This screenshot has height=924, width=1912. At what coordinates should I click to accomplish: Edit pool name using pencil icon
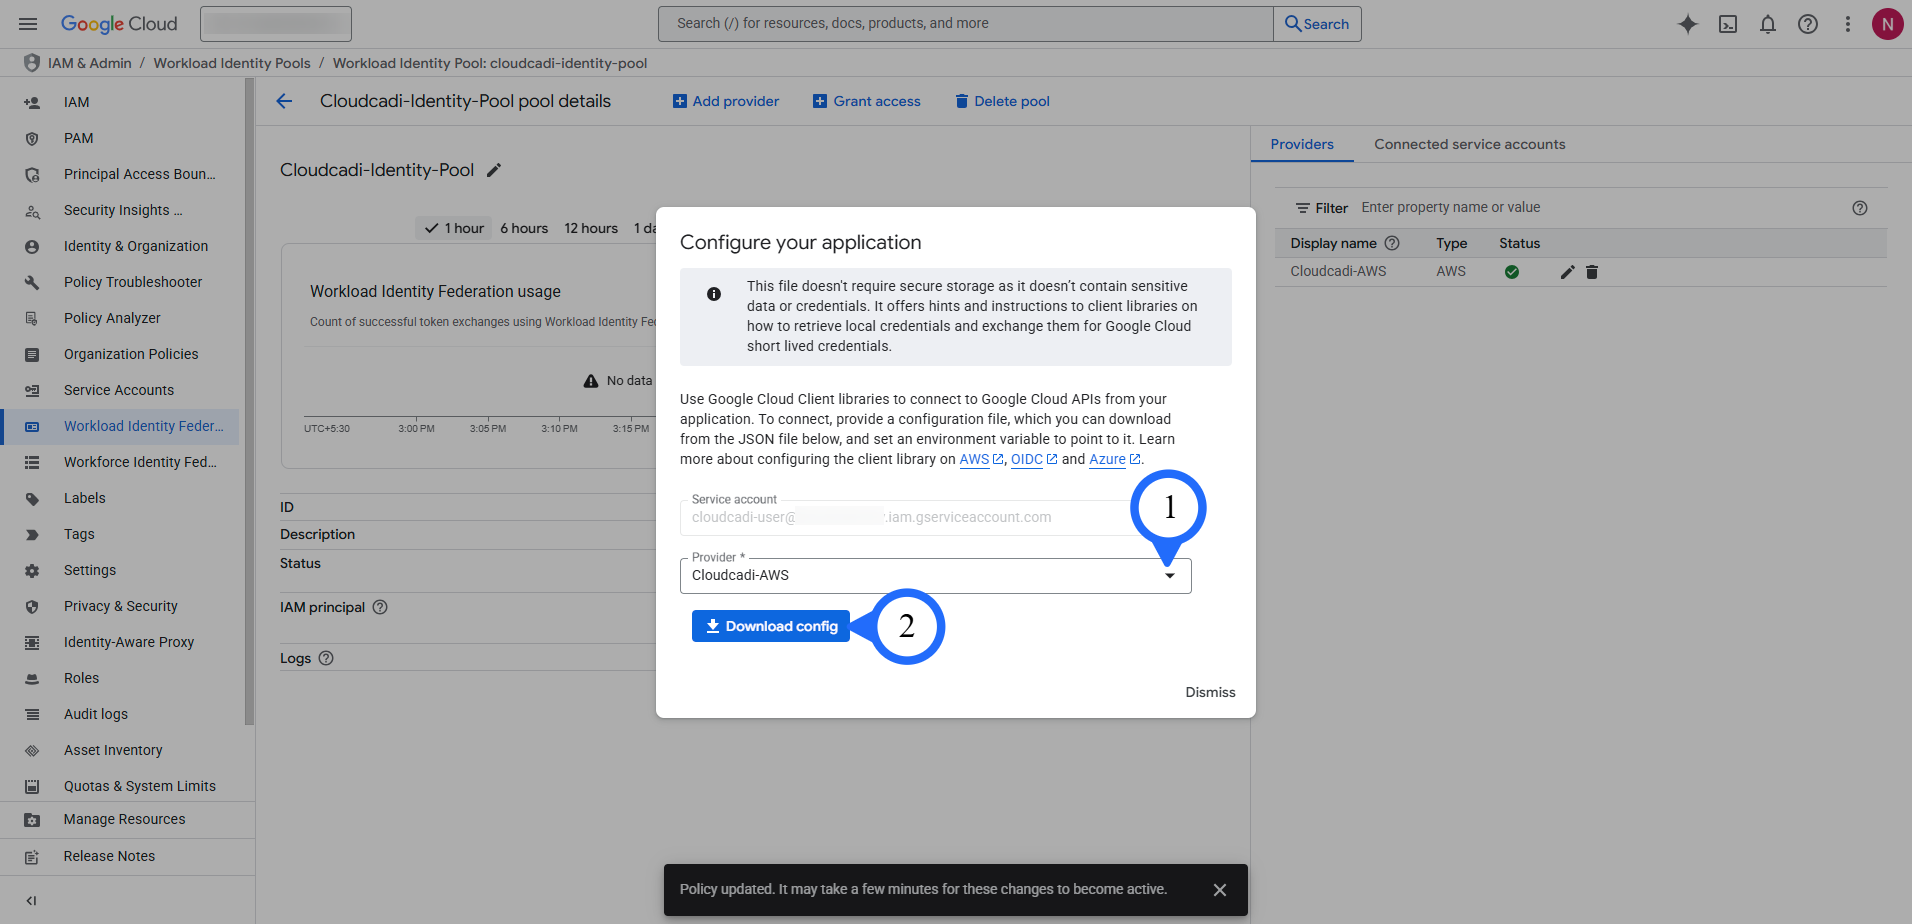493,170
